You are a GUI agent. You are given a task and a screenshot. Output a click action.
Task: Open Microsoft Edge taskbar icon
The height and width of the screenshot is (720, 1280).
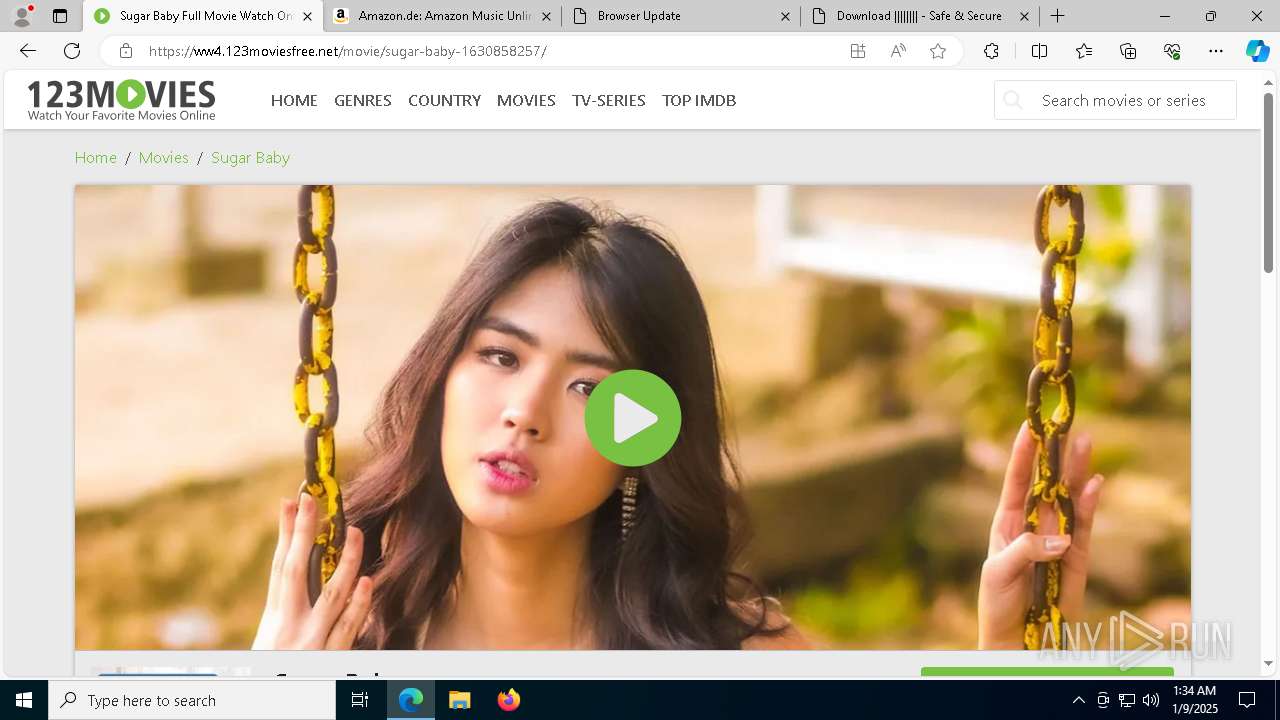(411, 700)
